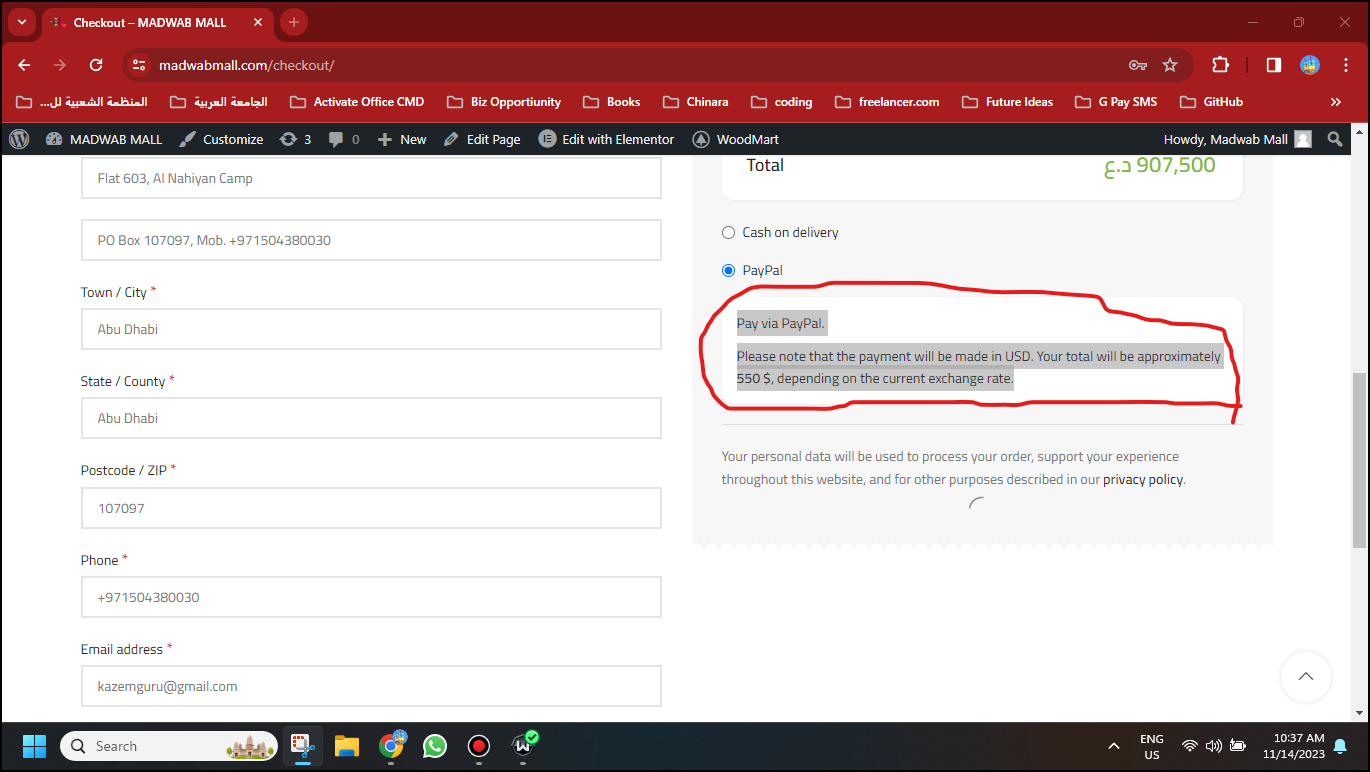The height and width of the screenshot is (772, 1370).
Task: Click the WordPress logo in admin bar
Action: point(19,139)
